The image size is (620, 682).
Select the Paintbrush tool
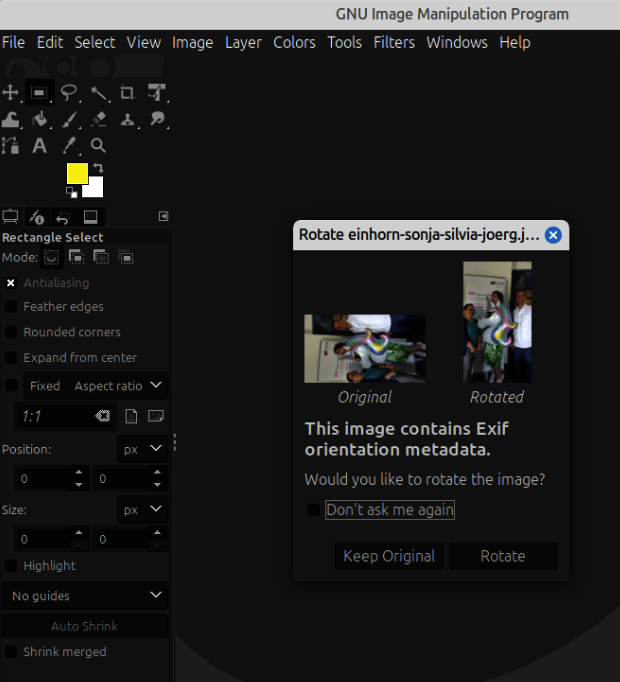[x=69, y=119]
